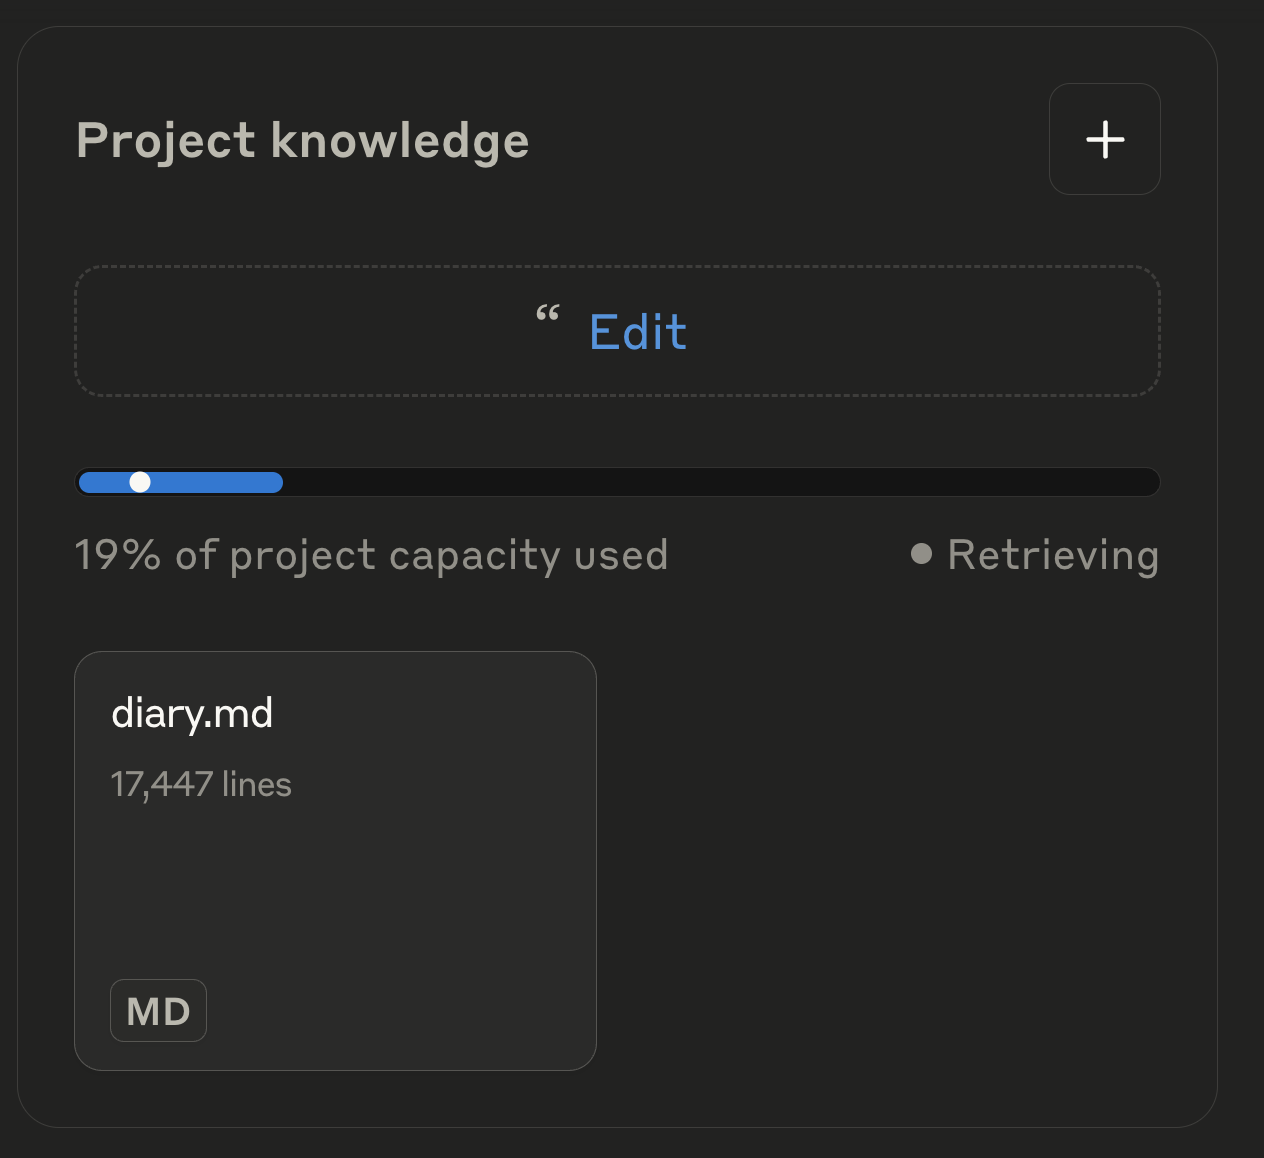Screen dimensions: 1264x1158
Task: Click the Project knowledge heading
Action: 302,140
